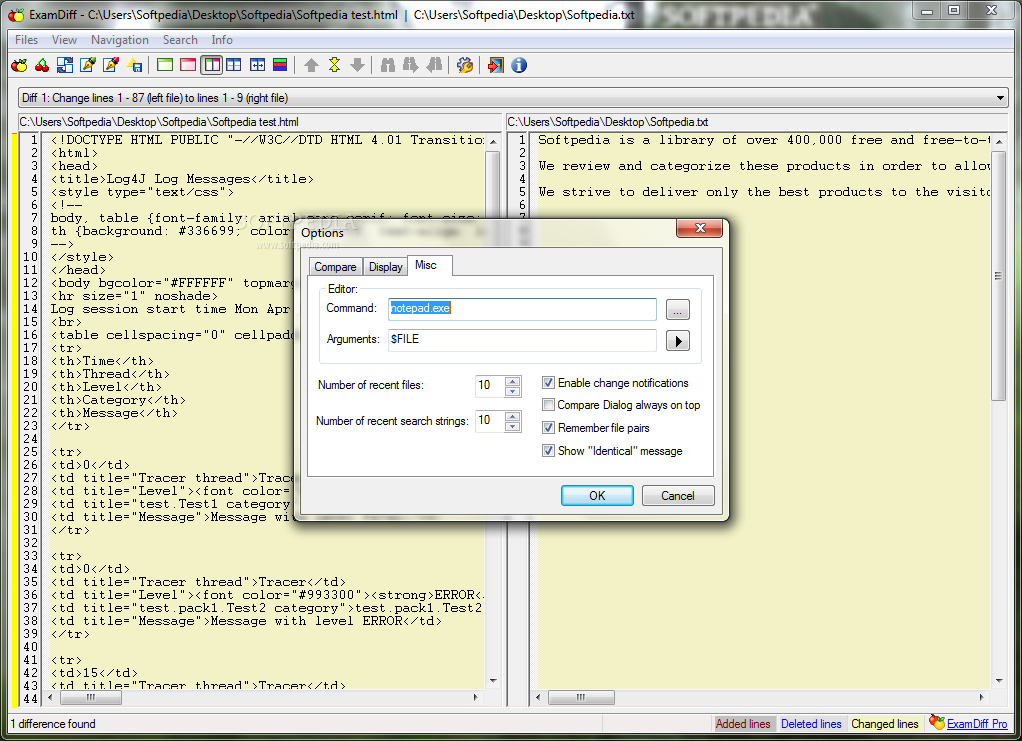Click right pane horizontal scrollbar thumb
Image resolution: width=1022 pixels, height=741 pixels.
point(581,697)
